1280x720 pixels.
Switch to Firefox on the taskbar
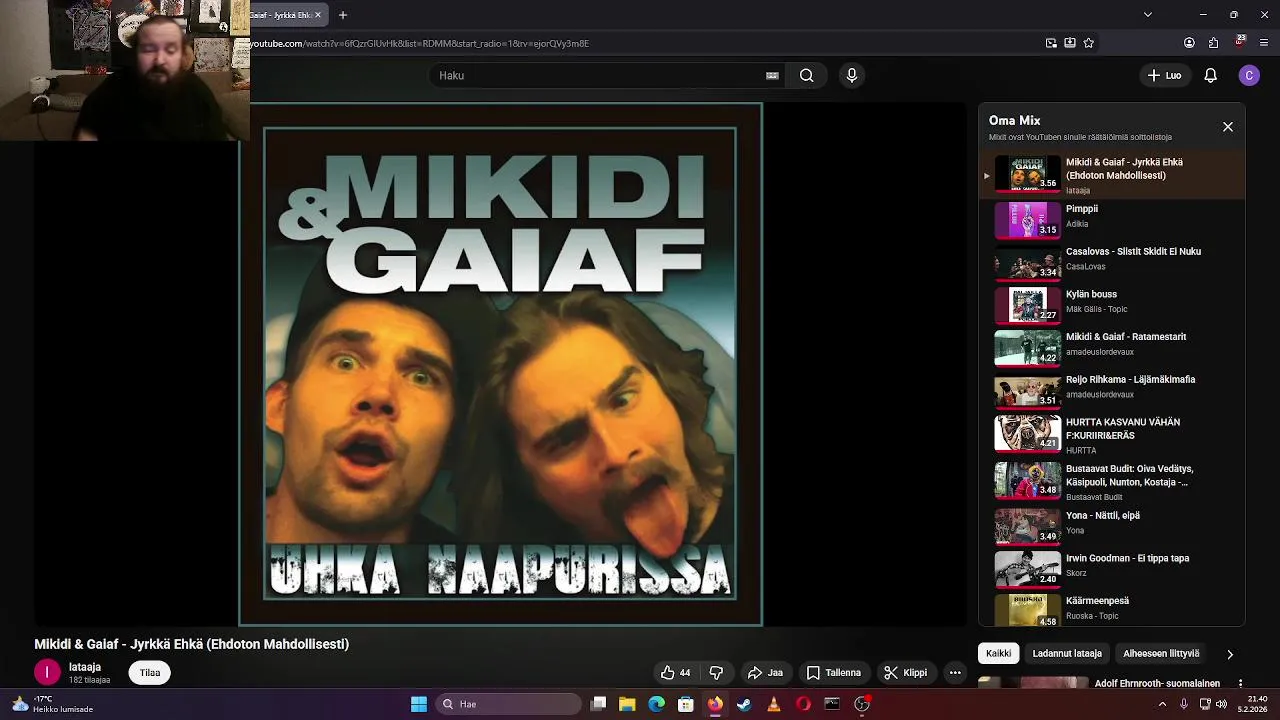[x=715, y=704]
